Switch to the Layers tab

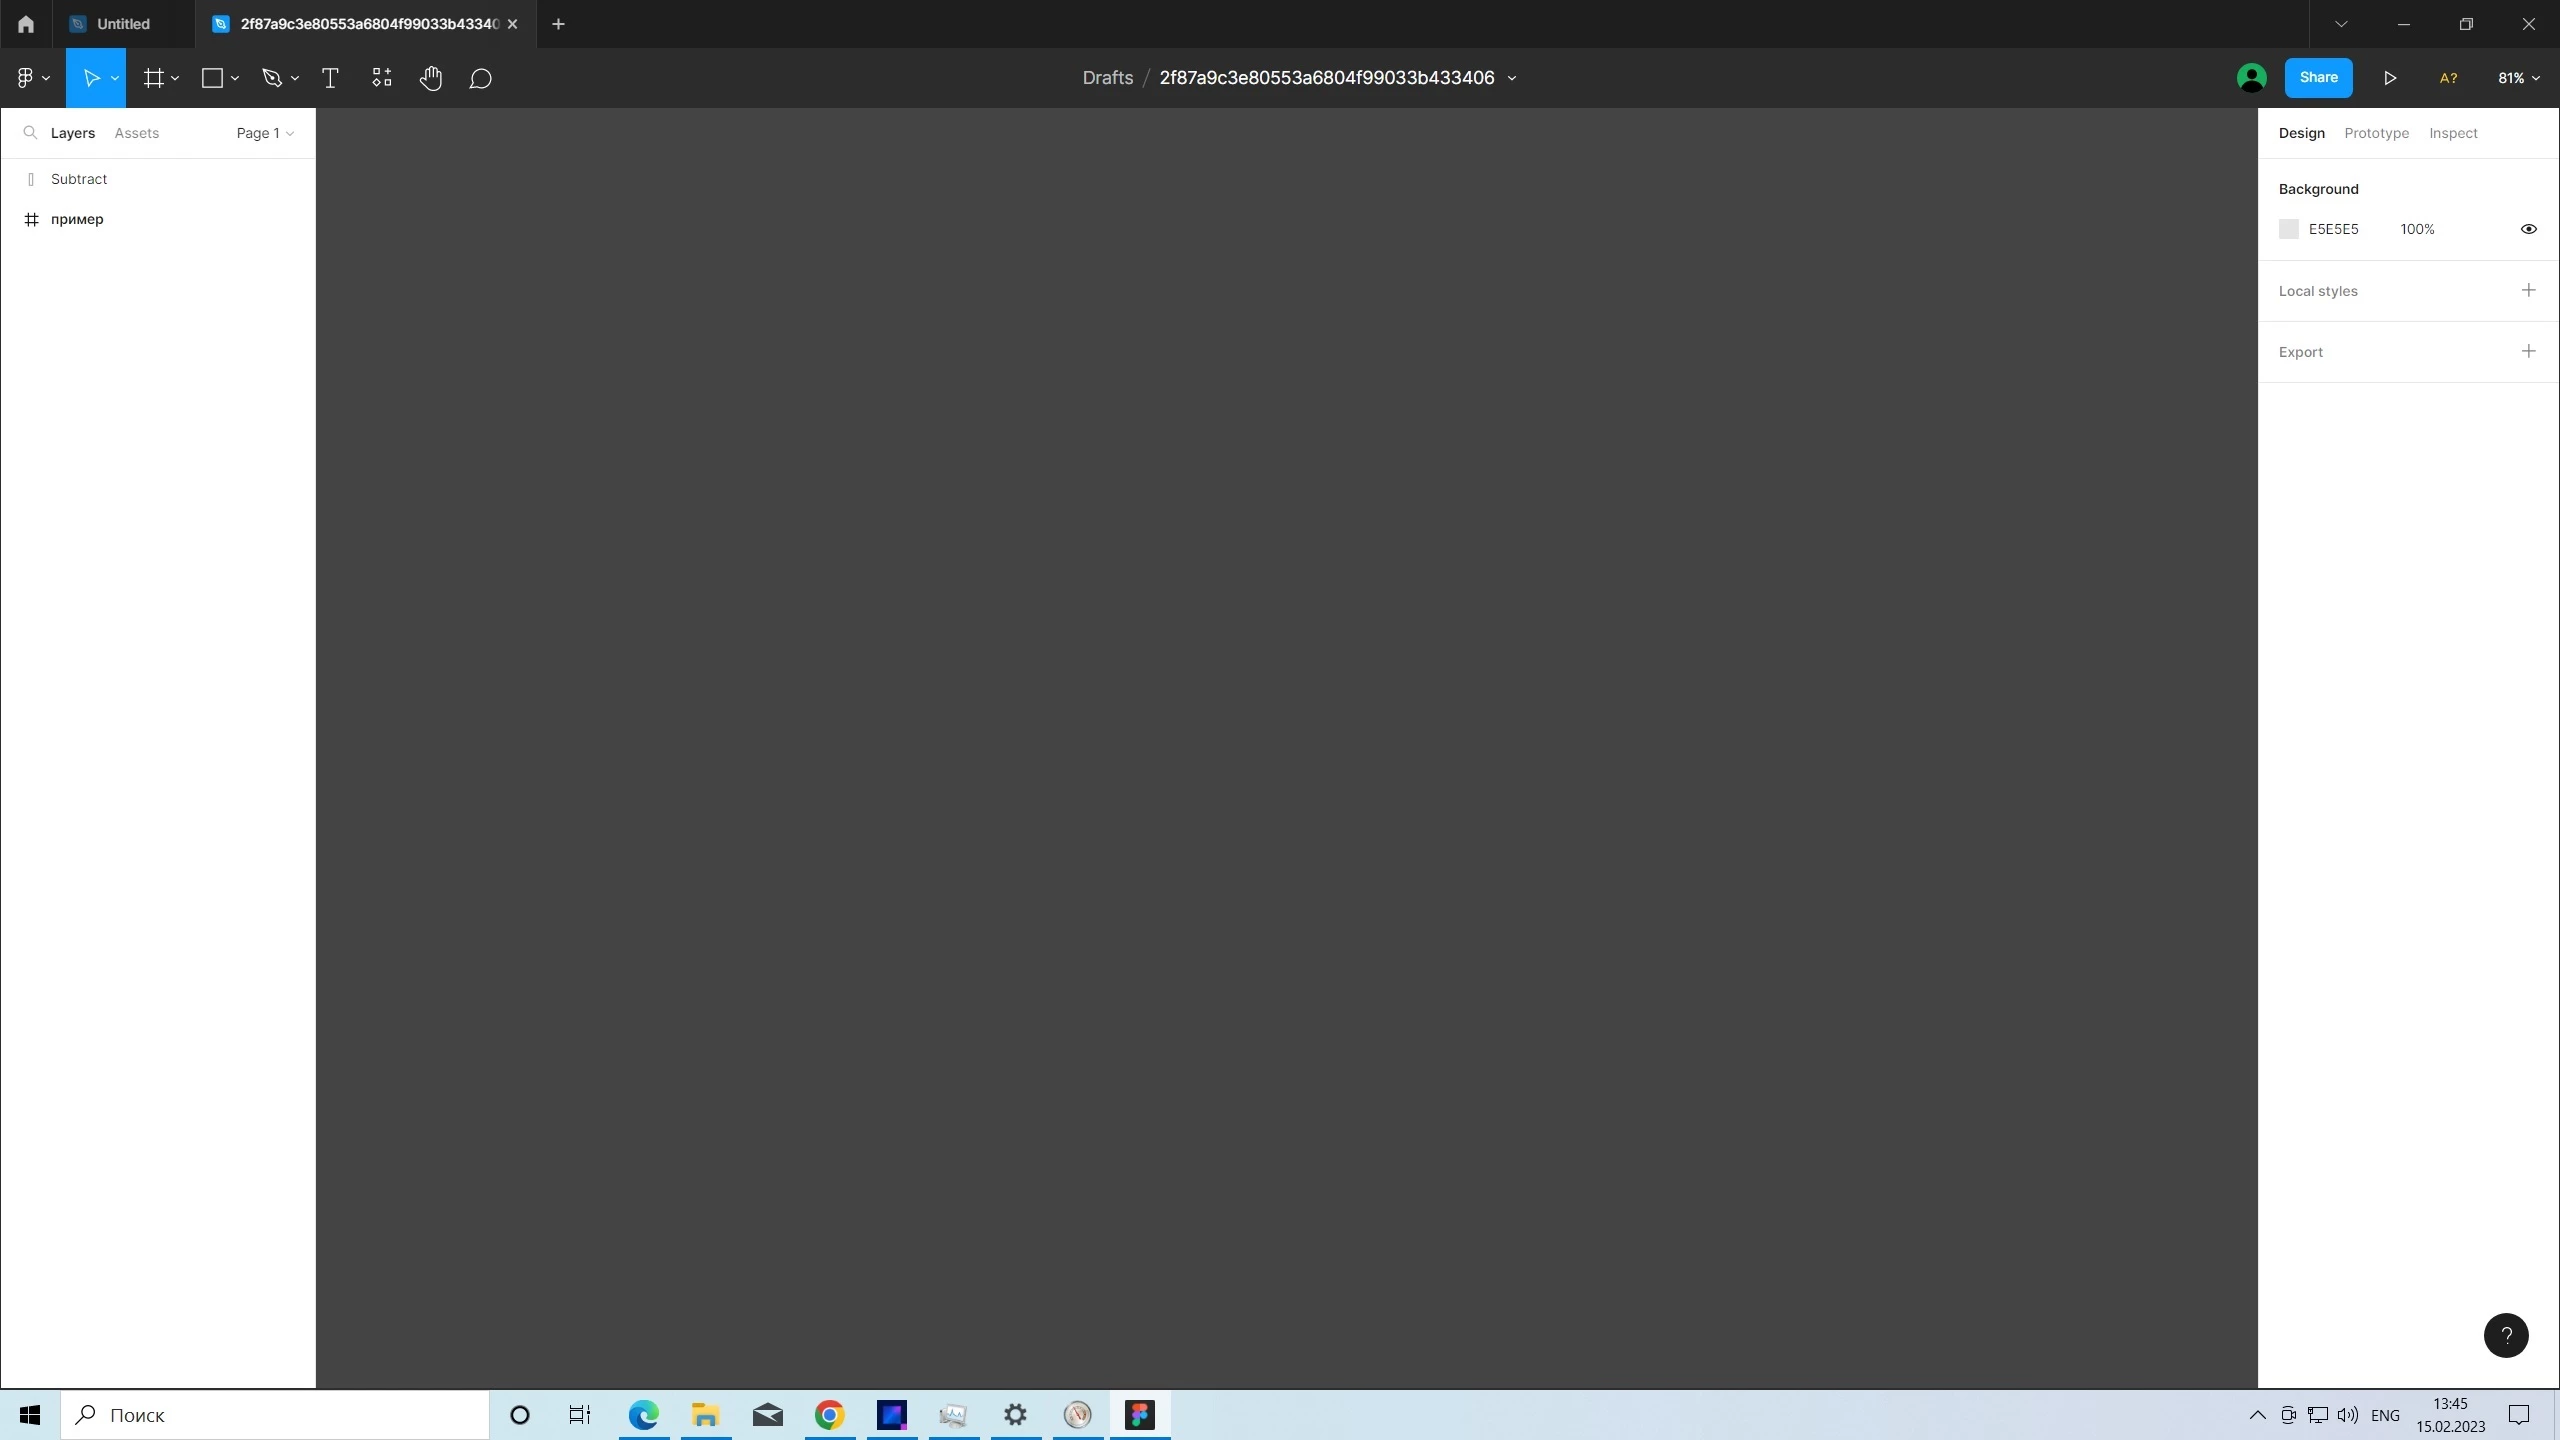point(73,133)
